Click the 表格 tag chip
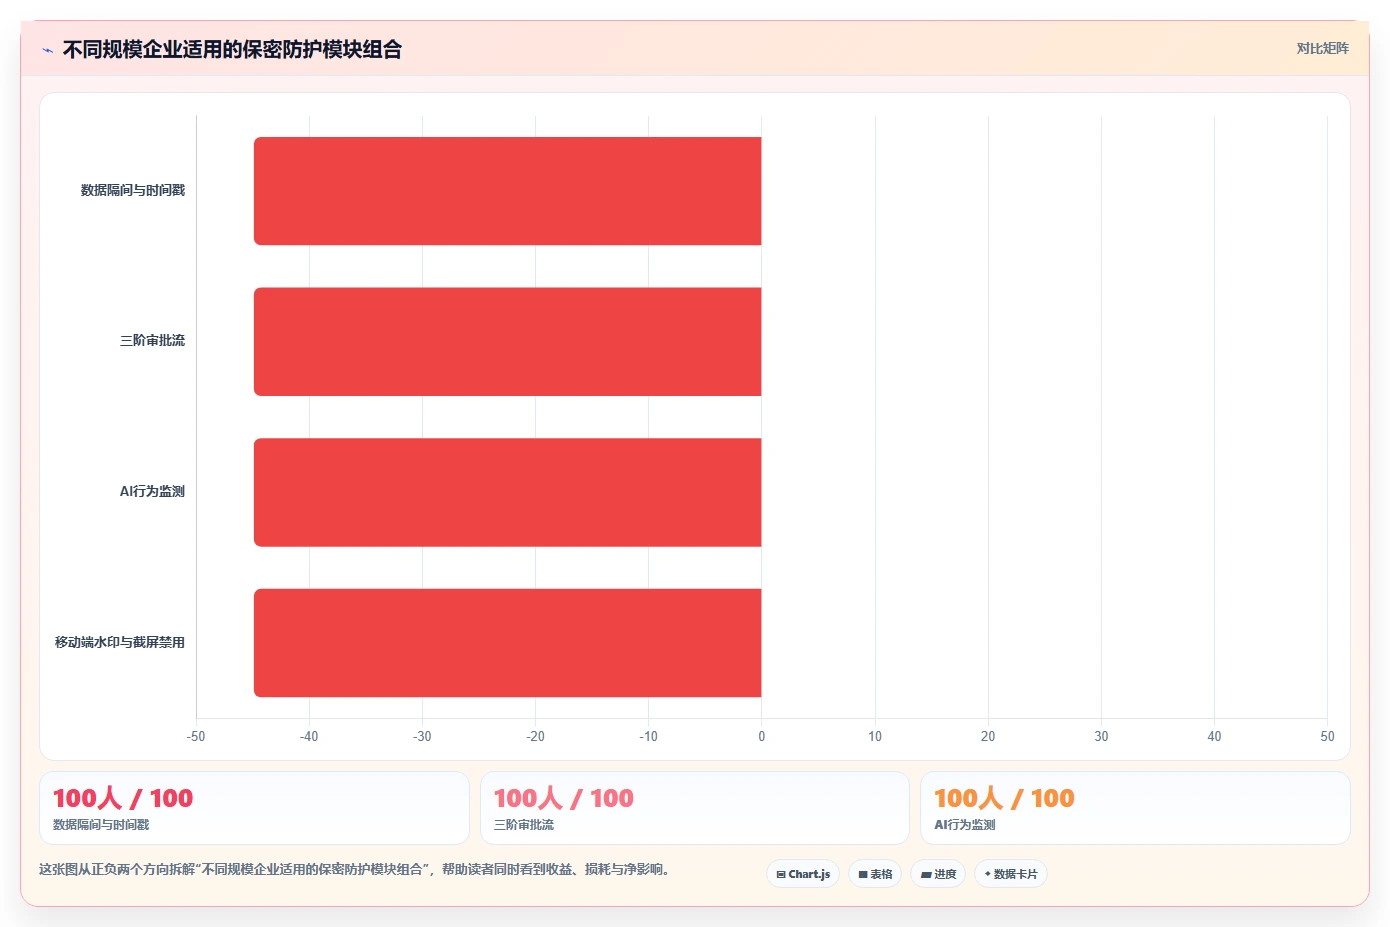Image resolution: width=1390 pixels, height=927 pixels. (875, 874)
